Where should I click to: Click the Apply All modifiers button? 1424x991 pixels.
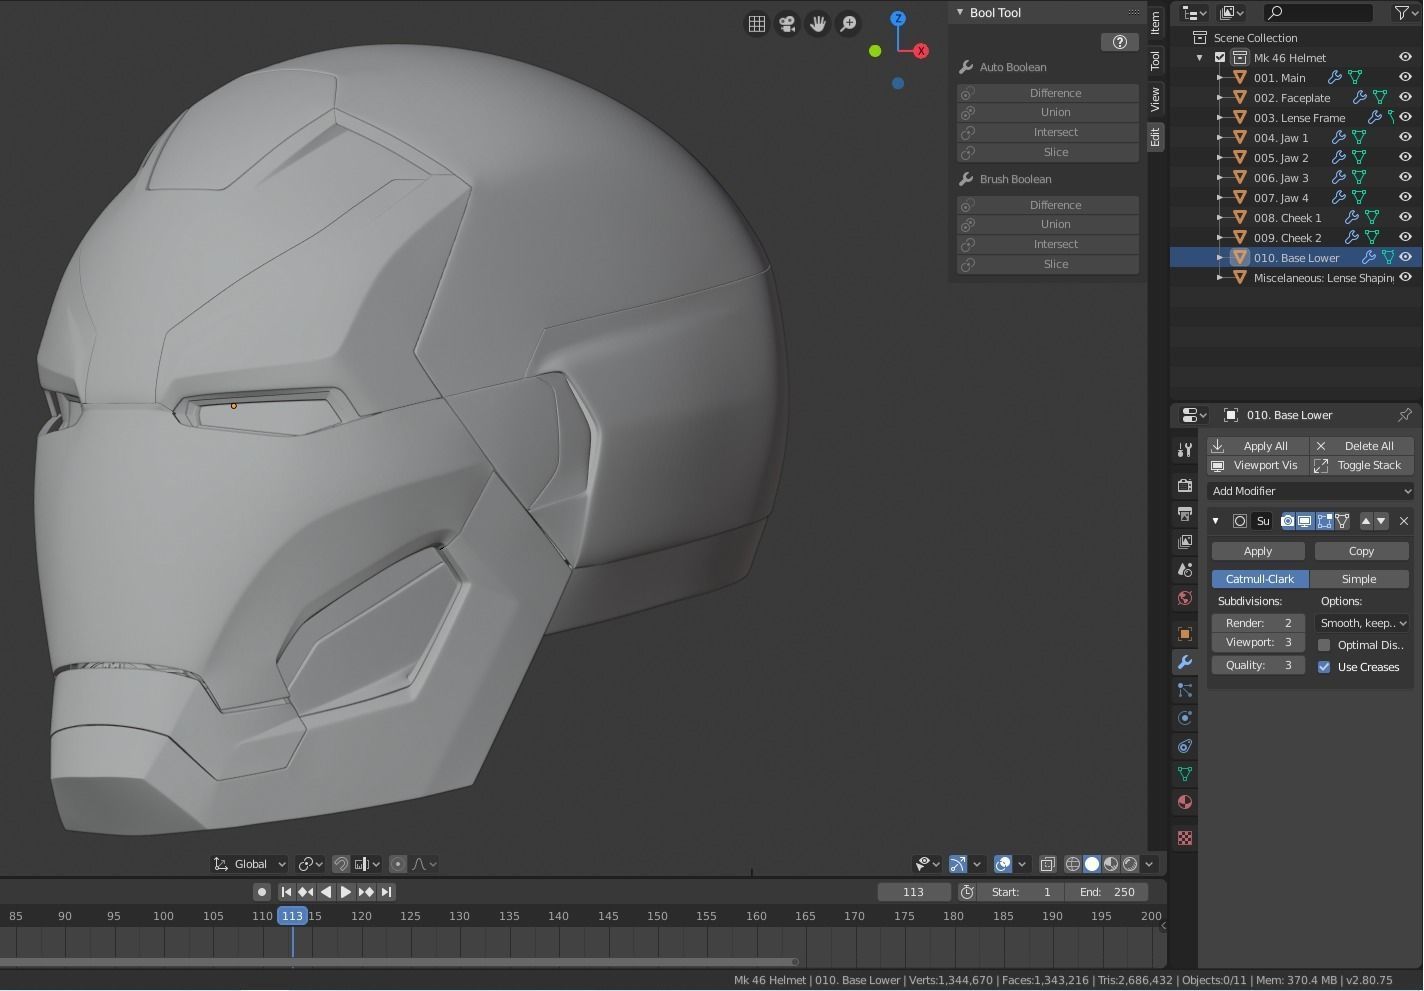click(1257, 446)
